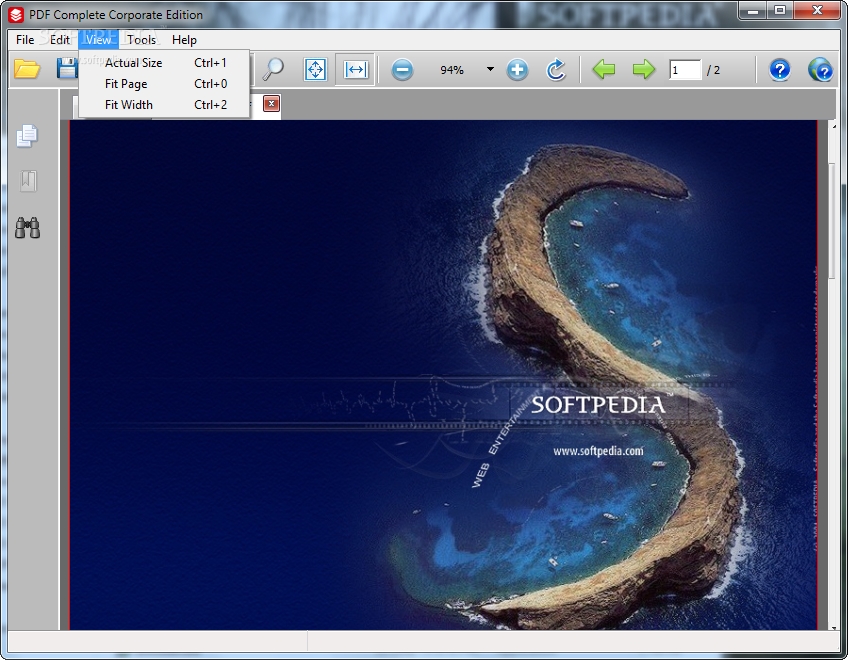848x660 pixels.
Task: Go to the next page using the right green arrow
Action: pos(644,69)
